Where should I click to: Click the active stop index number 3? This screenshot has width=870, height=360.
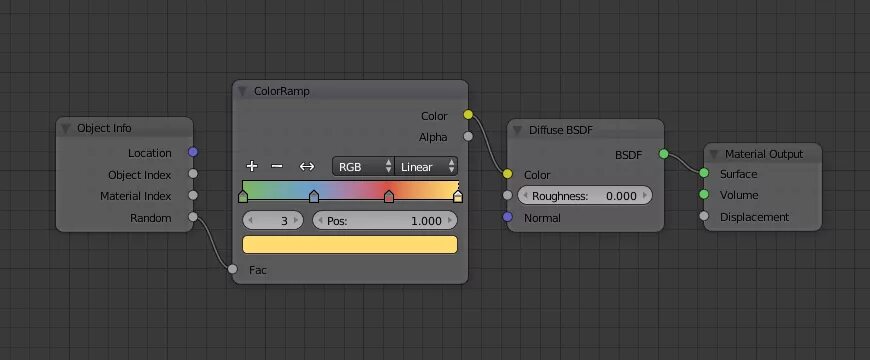point(284,221)
